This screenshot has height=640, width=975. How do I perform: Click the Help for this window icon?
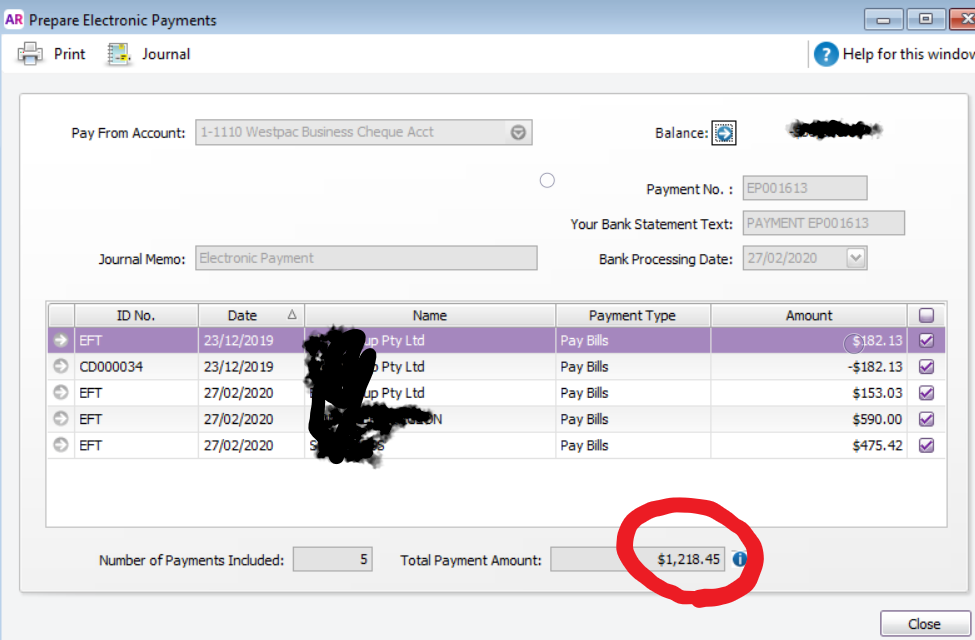click(825, 54)
